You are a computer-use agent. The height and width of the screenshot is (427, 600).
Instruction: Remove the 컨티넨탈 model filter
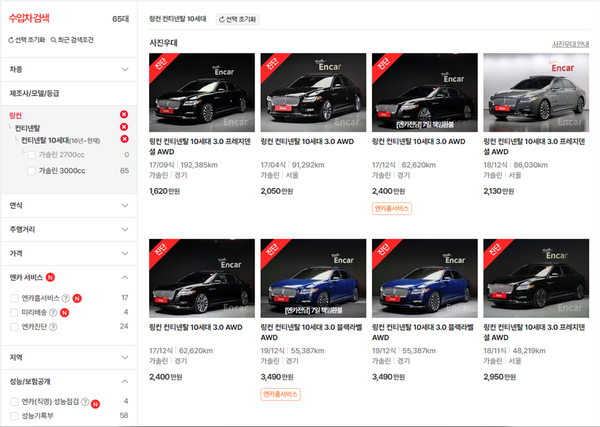pos(123,127)
